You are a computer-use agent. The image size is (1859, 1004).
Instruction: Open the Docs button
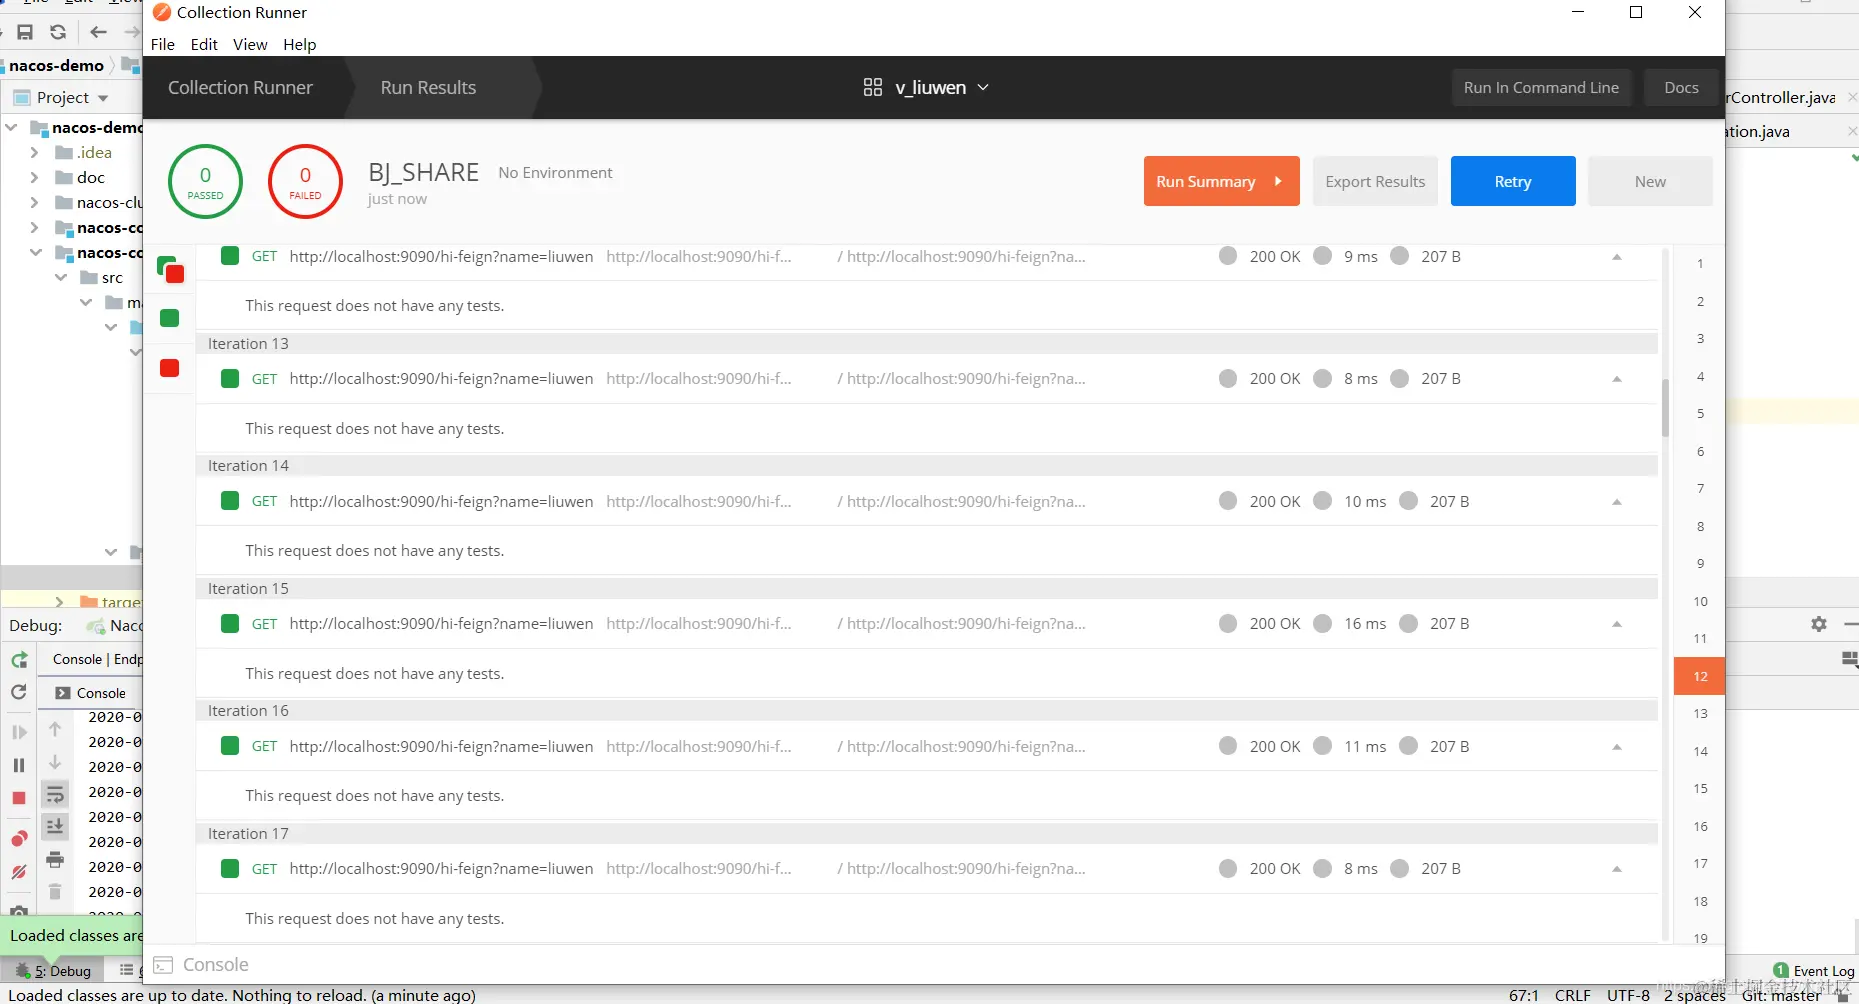[x=1681, y=88]
